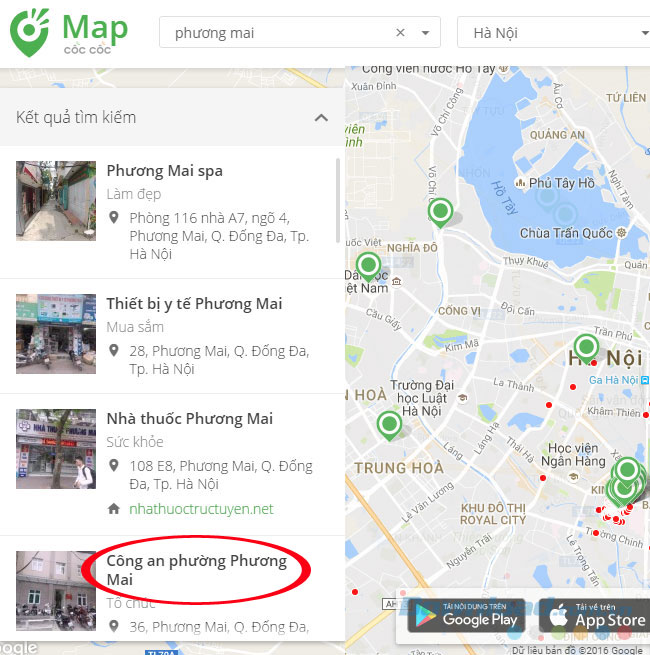The height and width of the screenshot is (655, 650).
Task: Click location pin icon of Phương Mai spa
Action: tap(114, 218)
